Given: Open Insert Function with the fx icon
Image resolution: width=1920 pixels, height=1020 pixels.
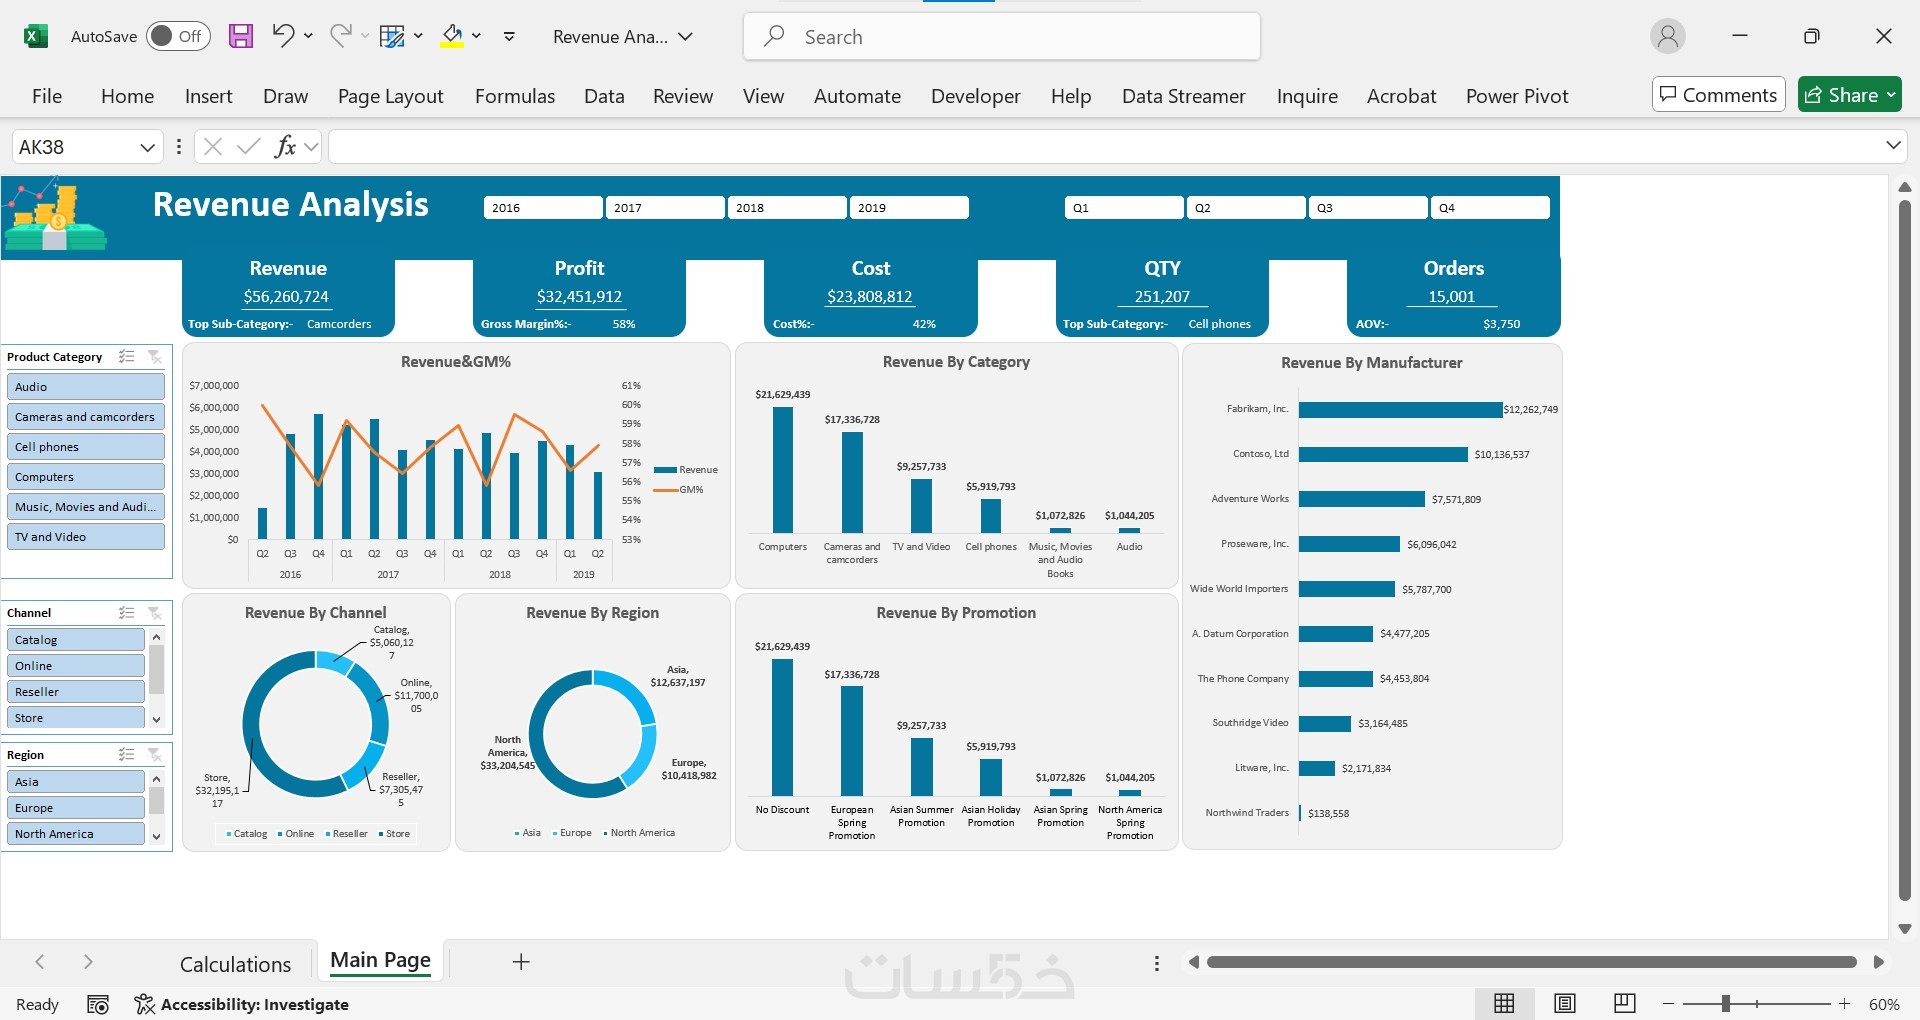Looking at the screenshot, I should [285, 147].
